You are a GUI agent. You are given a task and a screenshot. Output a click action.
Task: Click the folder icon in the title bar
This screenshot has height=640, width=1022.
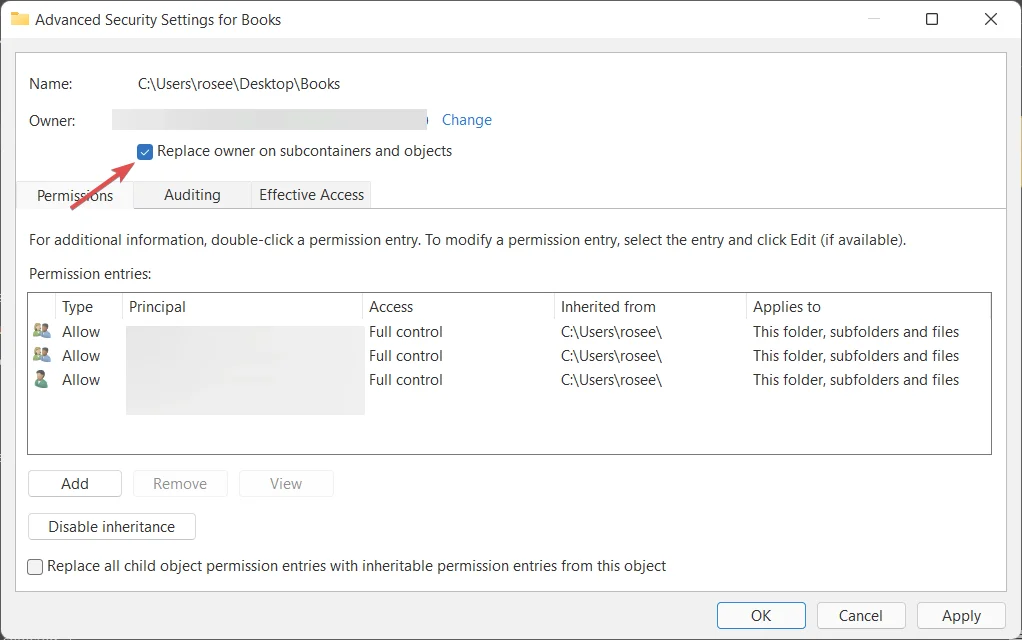pos(19,19)
